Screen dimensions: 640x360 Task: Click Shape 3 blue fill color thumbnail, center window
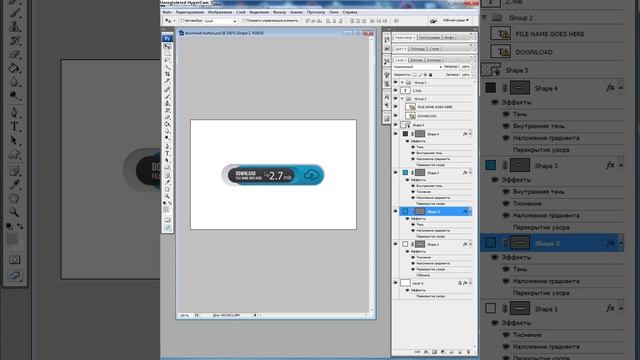pos(405,173)
